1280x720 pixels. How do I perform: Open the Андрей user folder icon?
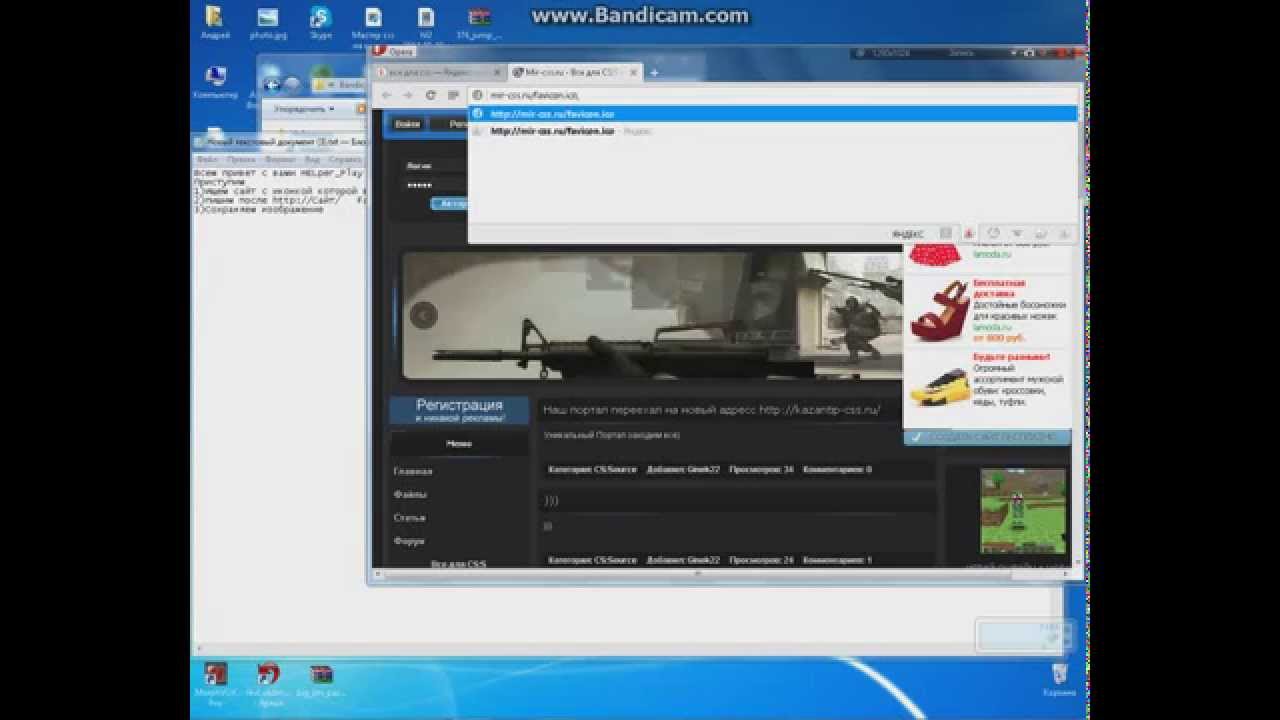214,20
